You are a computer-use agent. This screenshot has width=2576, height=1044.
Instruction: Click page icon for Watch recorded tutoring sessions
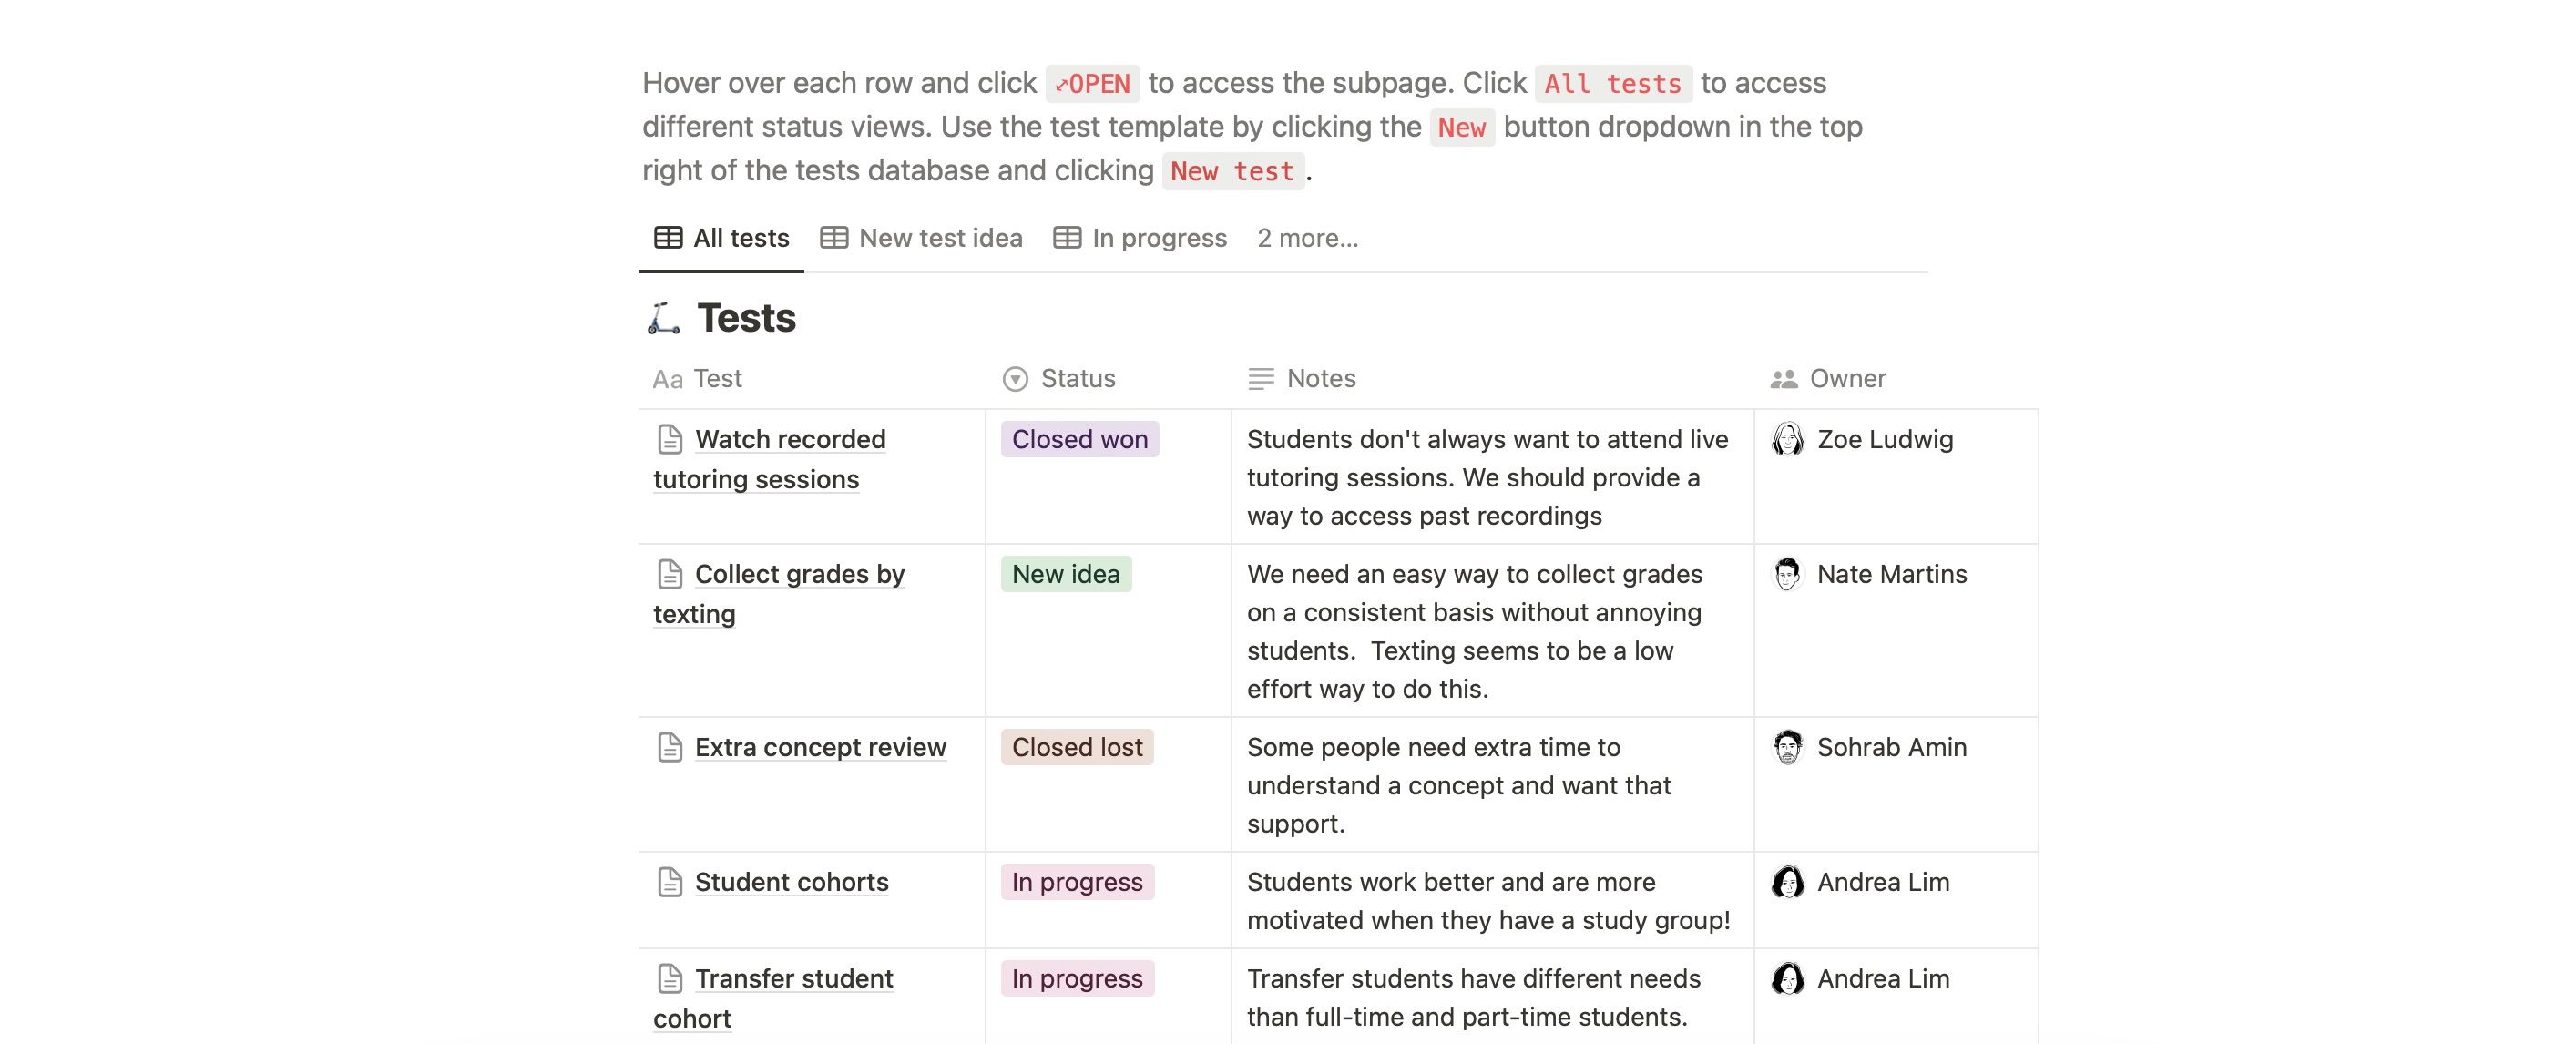(670, 439)
